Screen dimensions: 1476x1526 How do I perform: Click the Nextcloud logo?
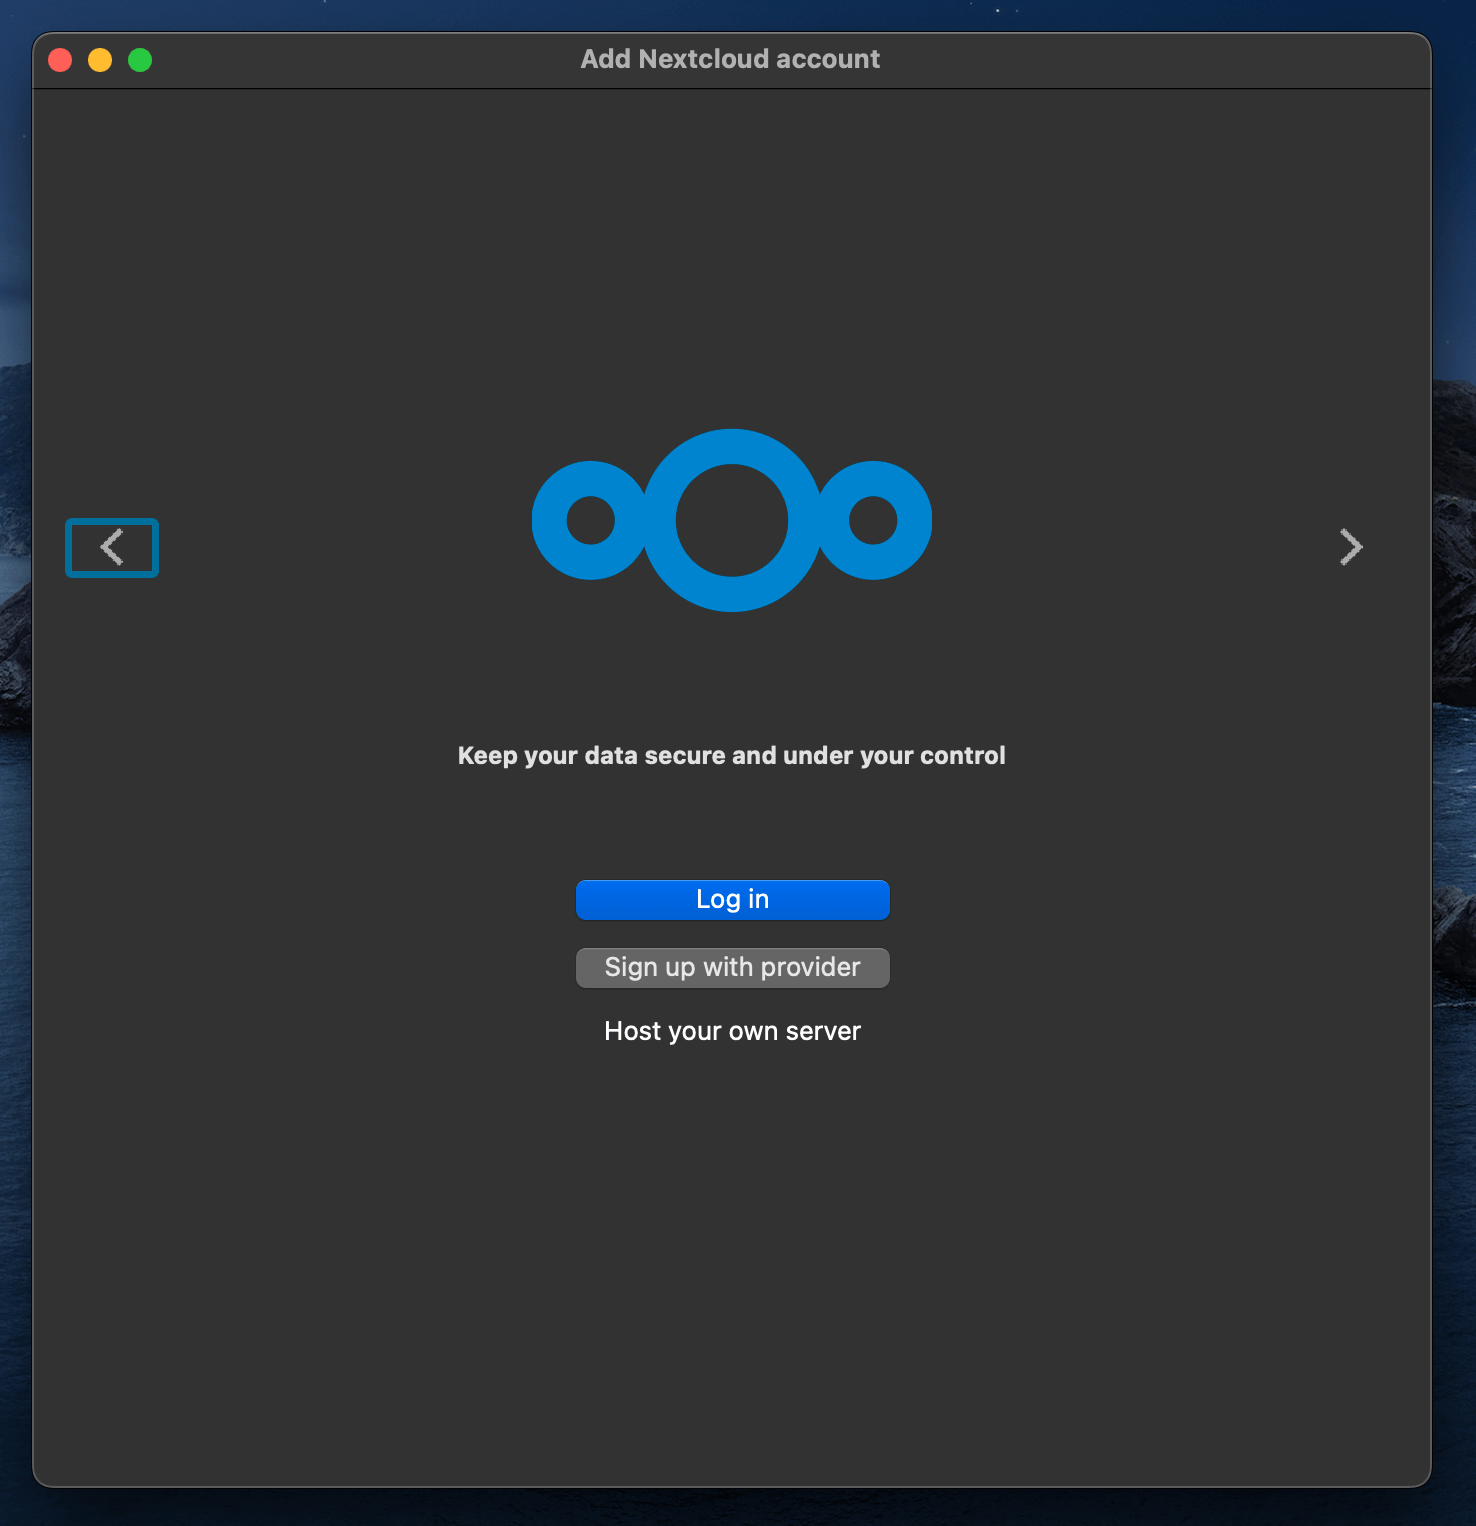click(x=732, y=520)
